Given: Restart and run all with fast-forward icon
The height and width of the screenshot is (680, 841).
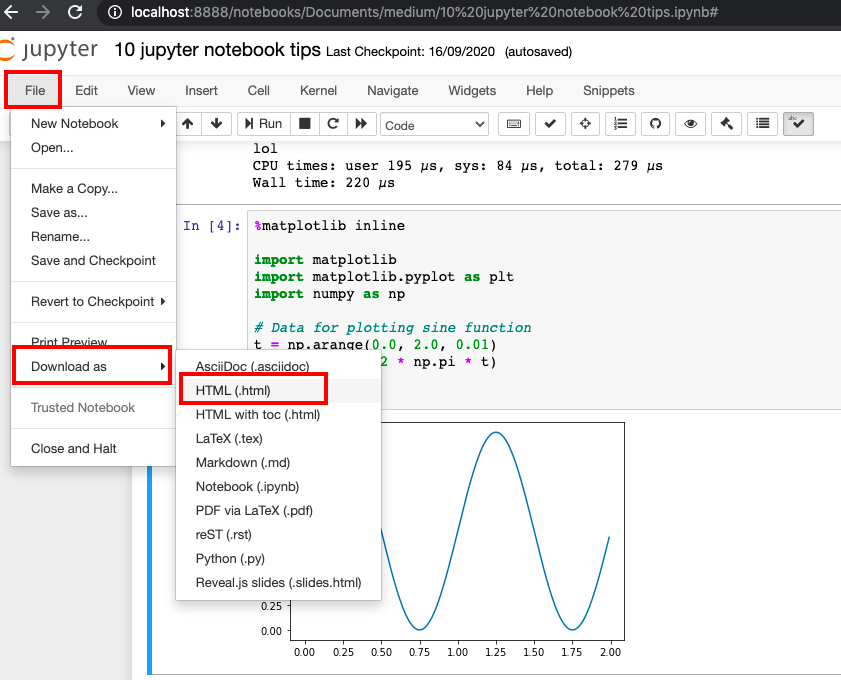Looking at the screenshot, I should coord(361,124).
